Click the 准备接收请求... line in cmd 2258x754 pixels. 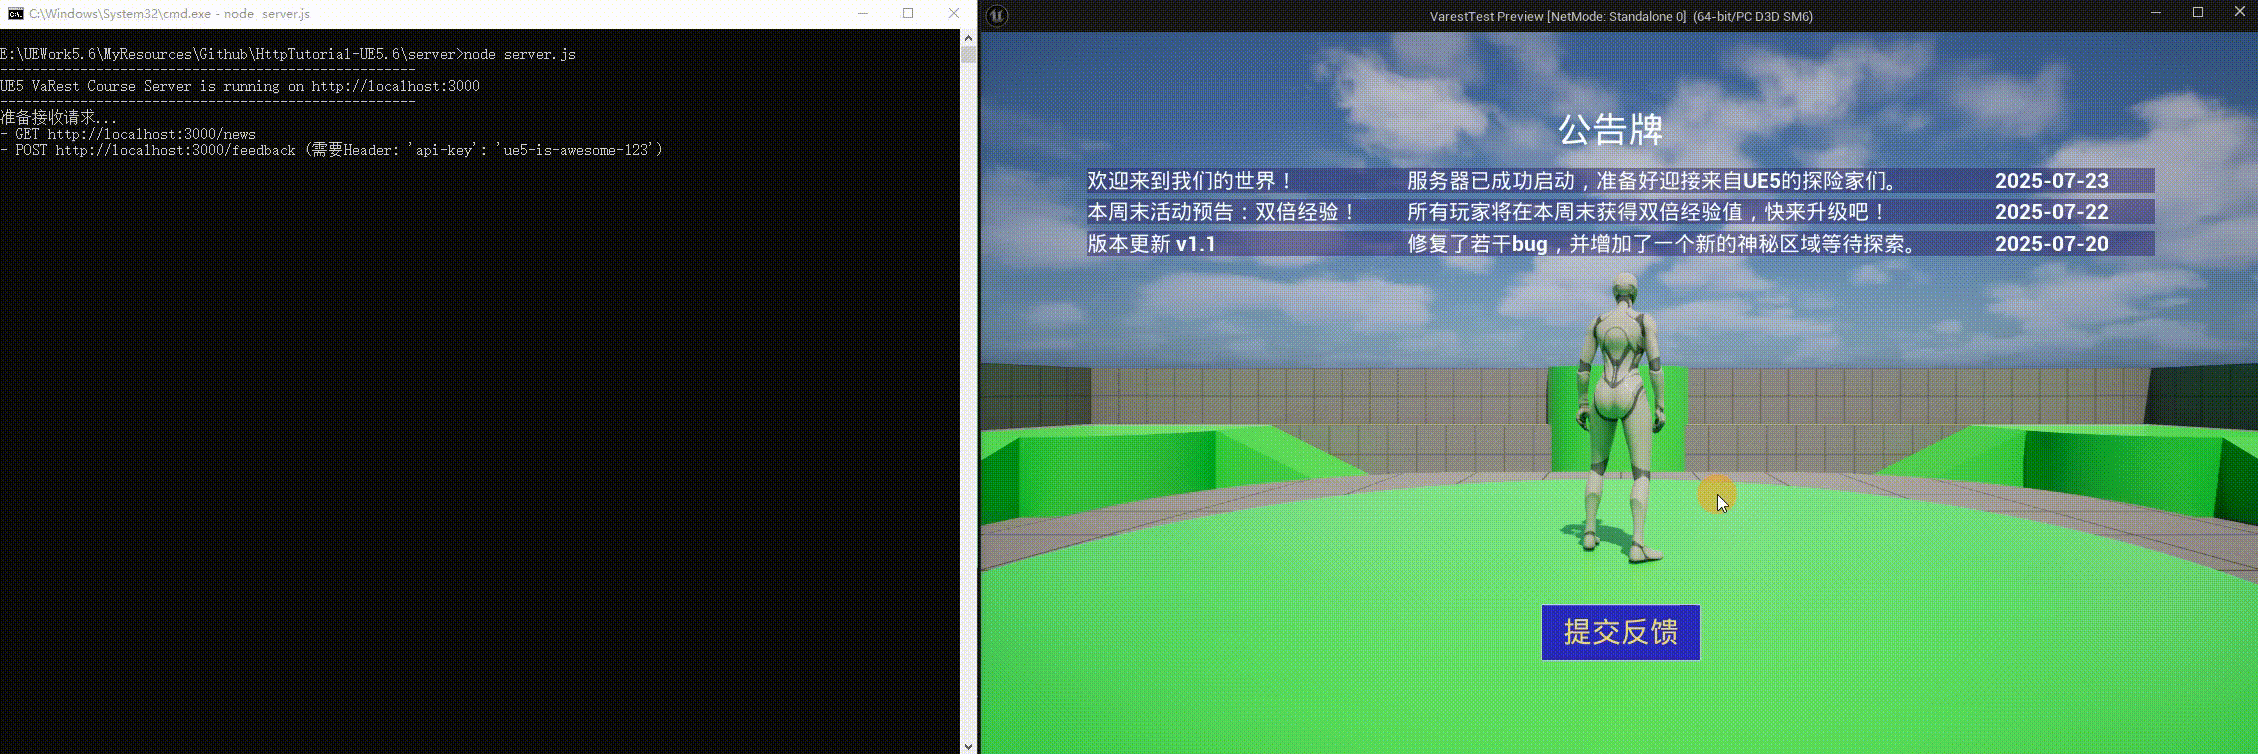(x=59, y=118)
